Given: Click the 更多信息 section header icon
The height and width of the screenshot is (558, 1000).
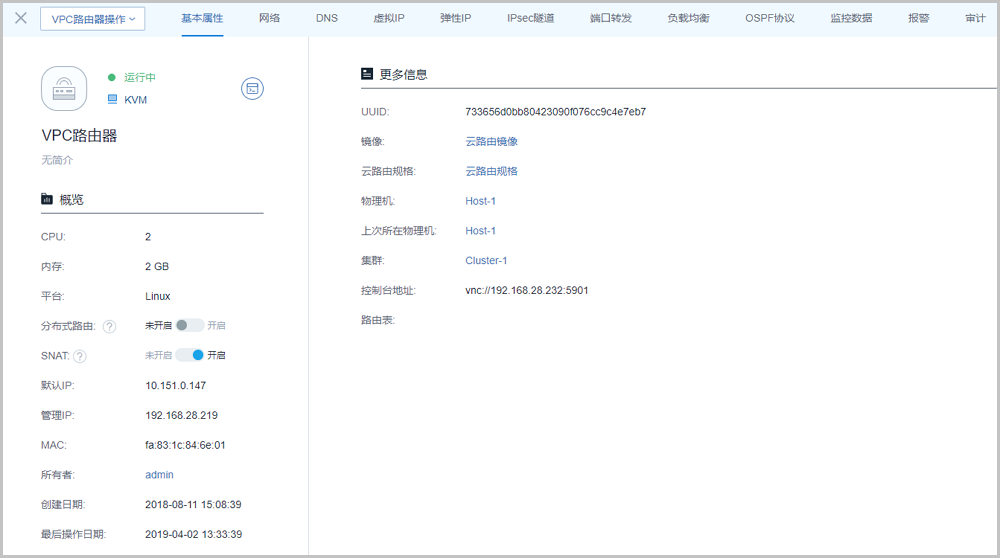Looking at the screenshot, I should coord(367,74).
